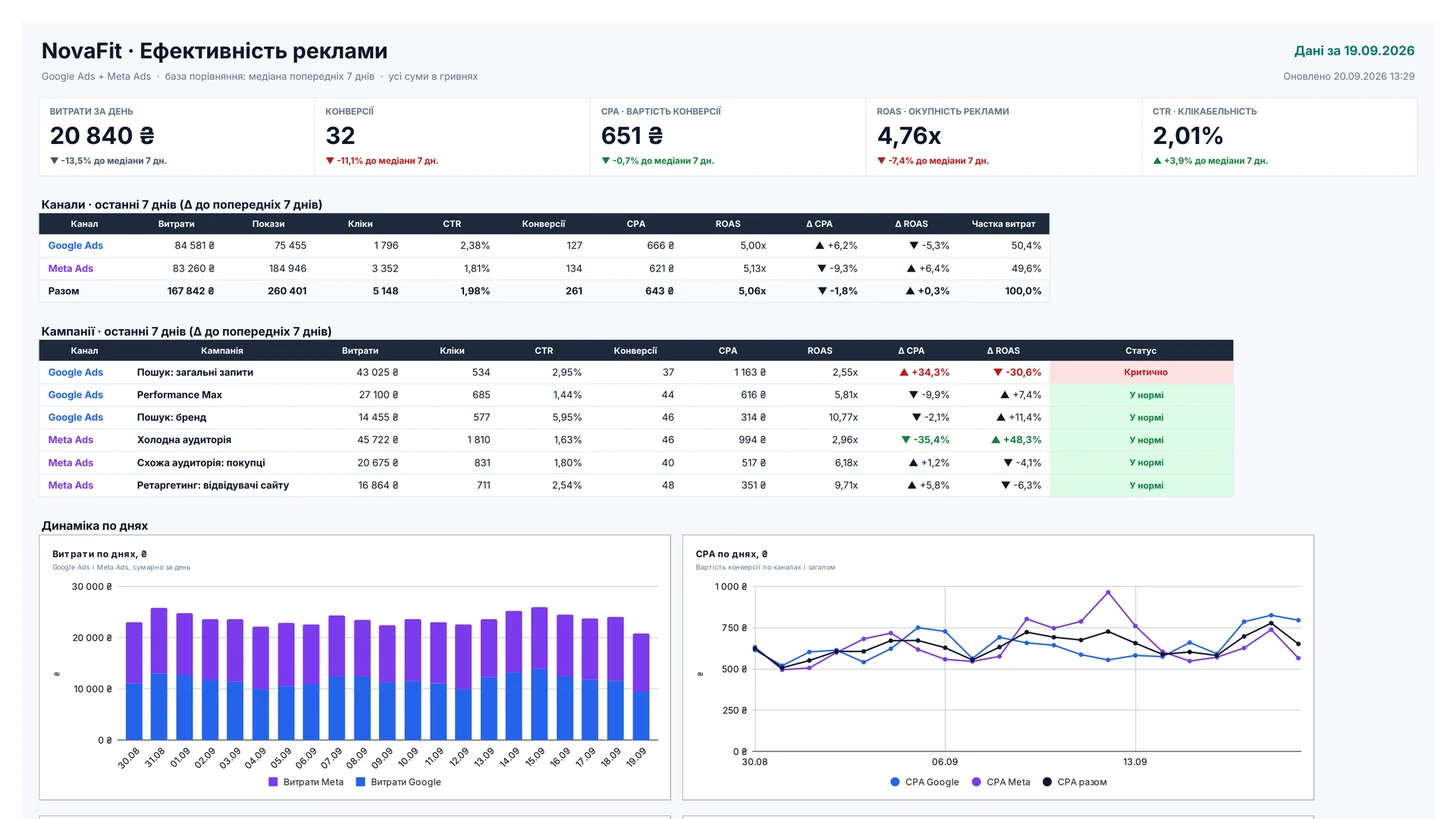Click У нормі status in Performance Max row

click(x=1141, y=395)
